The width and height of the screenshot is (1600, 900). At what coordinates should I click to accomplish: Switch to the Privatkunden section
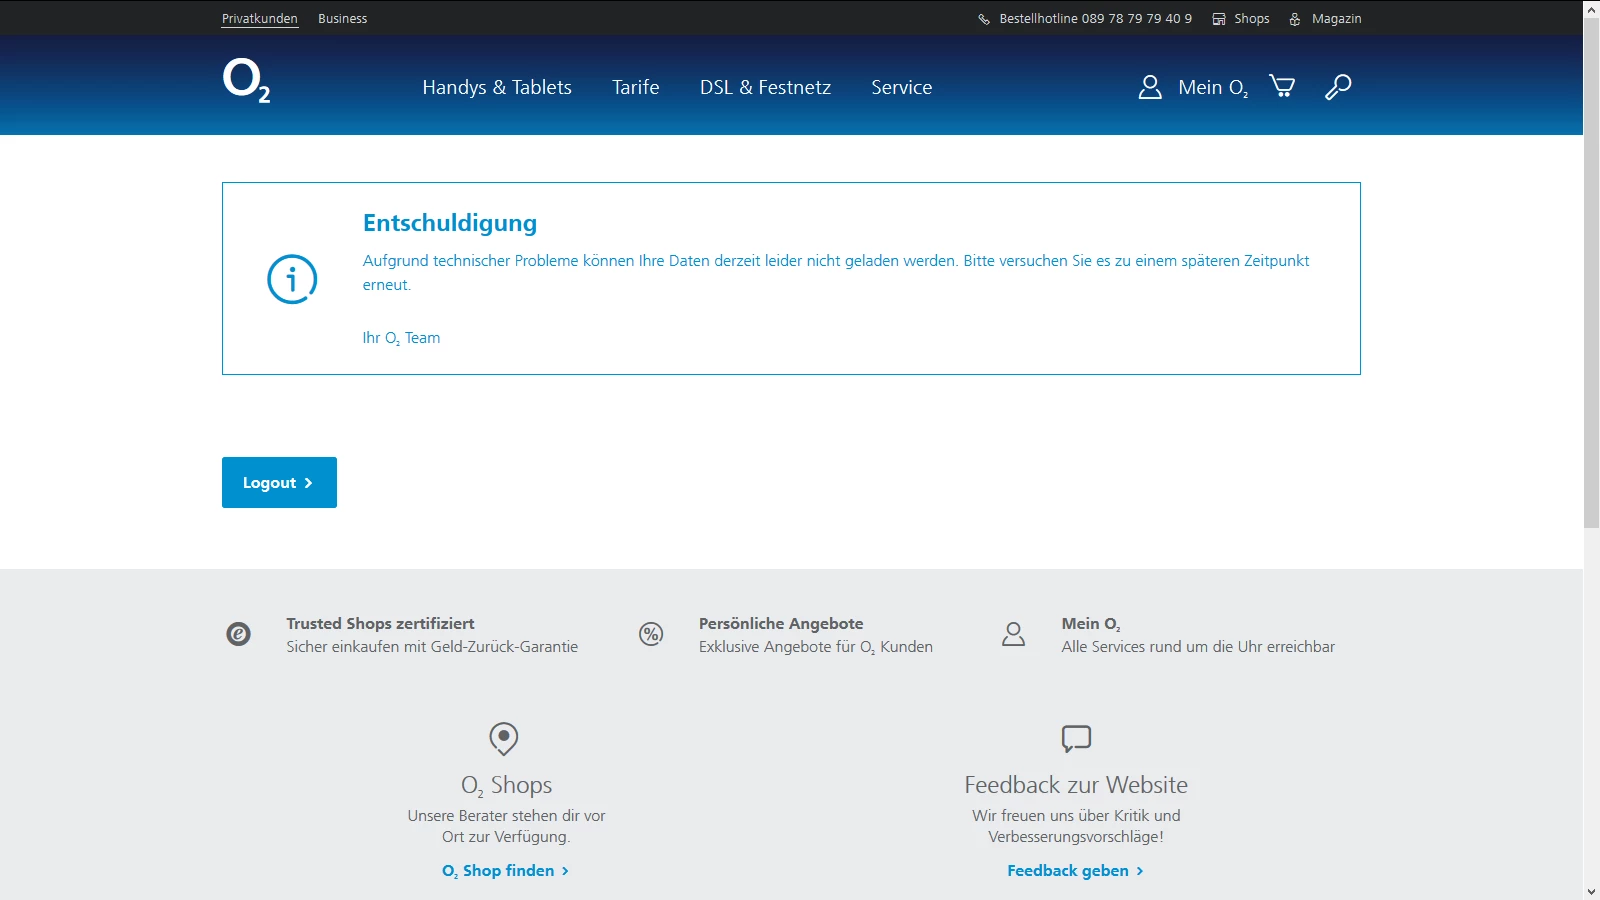click(260, 19)
